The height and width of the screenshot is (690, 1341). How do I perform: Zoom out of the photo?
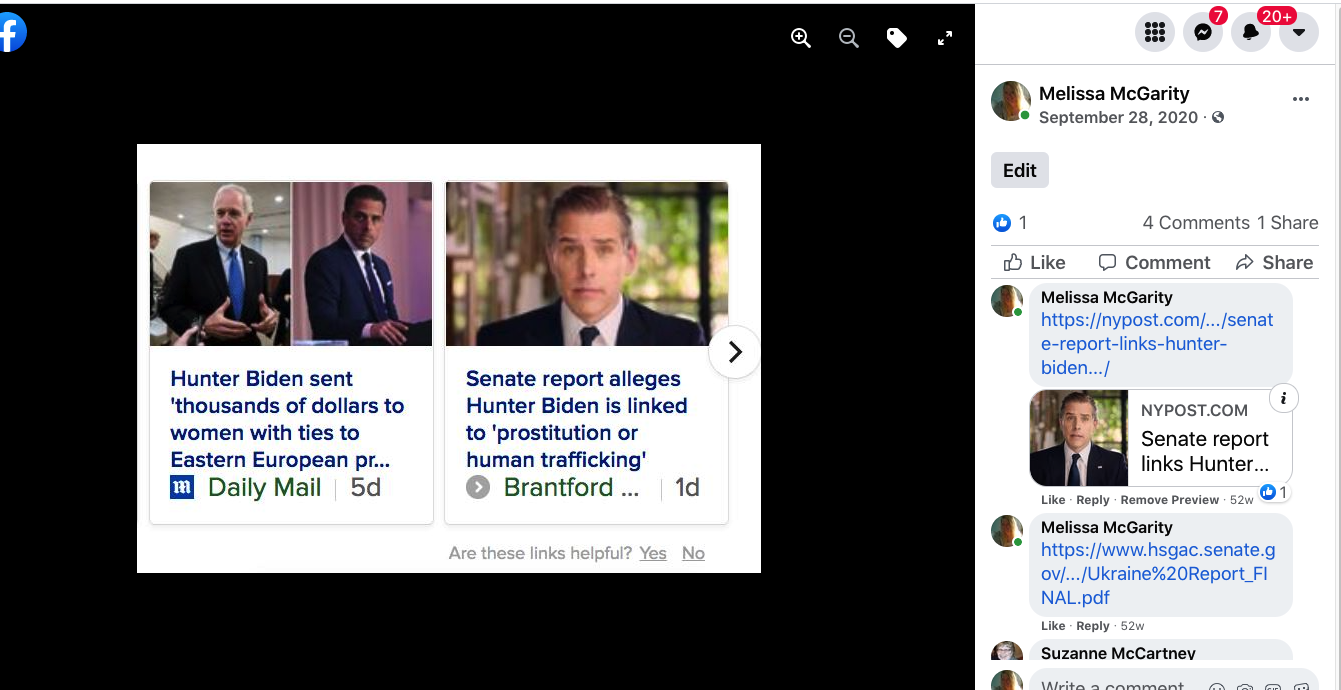pos(849,38)
